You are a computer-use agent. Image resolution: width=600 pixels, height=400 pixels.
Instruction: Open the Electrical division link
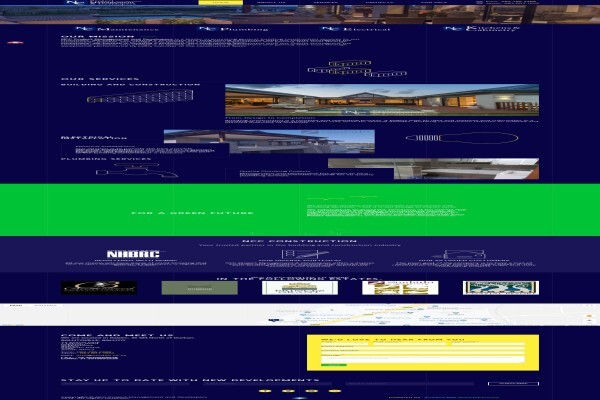click(x=355, y=29)
